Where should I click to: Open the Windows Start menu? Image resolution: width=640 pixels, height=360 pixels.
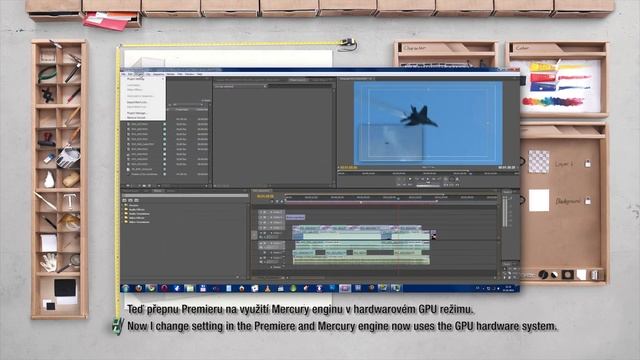pyautogui.click(x=126, y=288)
